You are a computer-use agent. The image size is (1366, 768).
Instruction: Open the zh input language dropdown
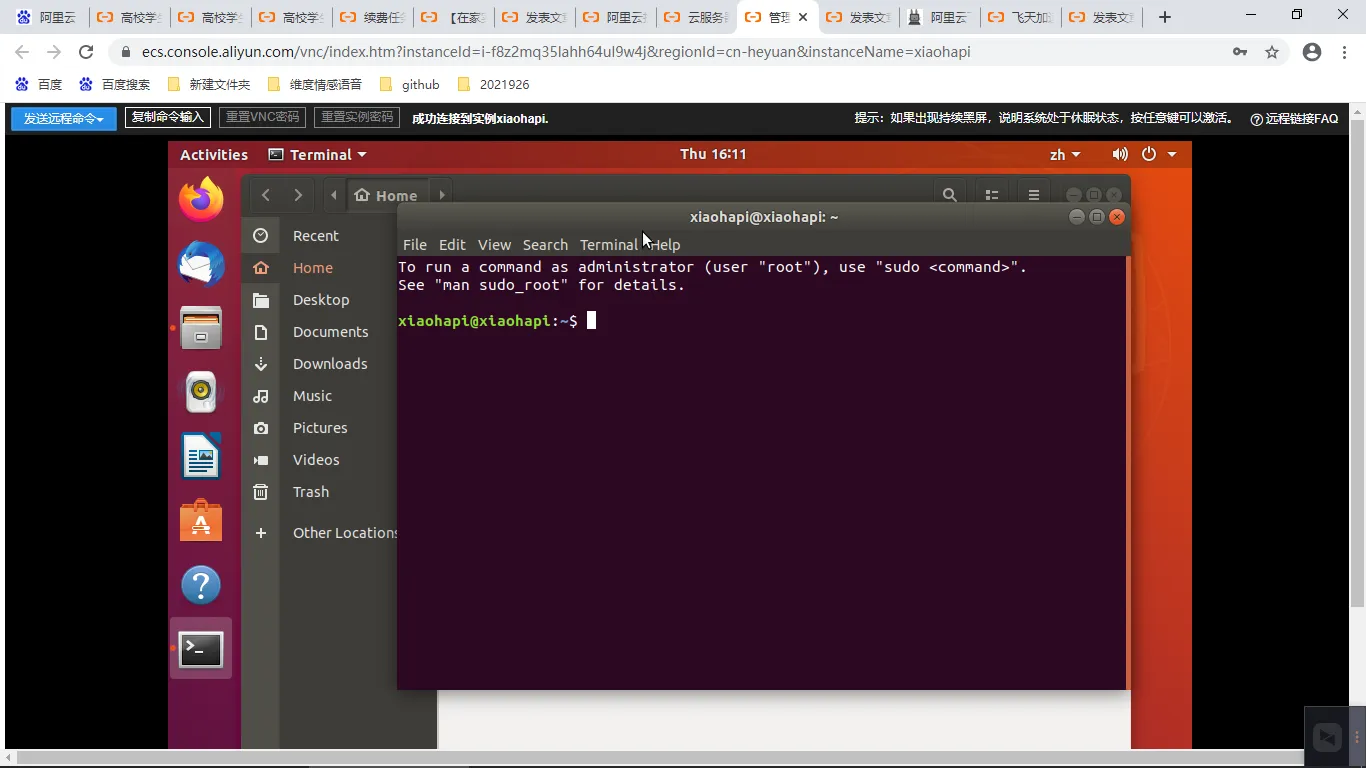pos(1065,154)
